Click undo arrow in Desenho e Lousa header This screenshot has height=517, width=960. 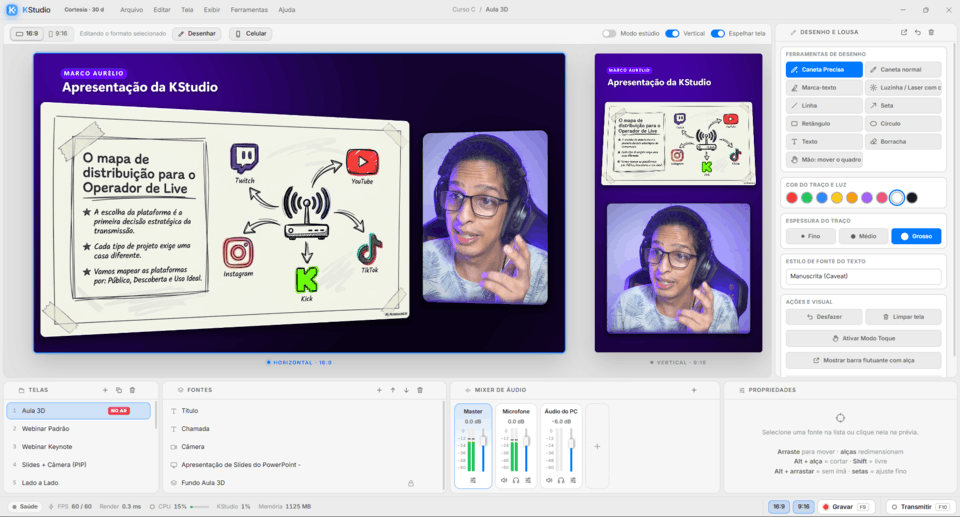coord(917,32)
